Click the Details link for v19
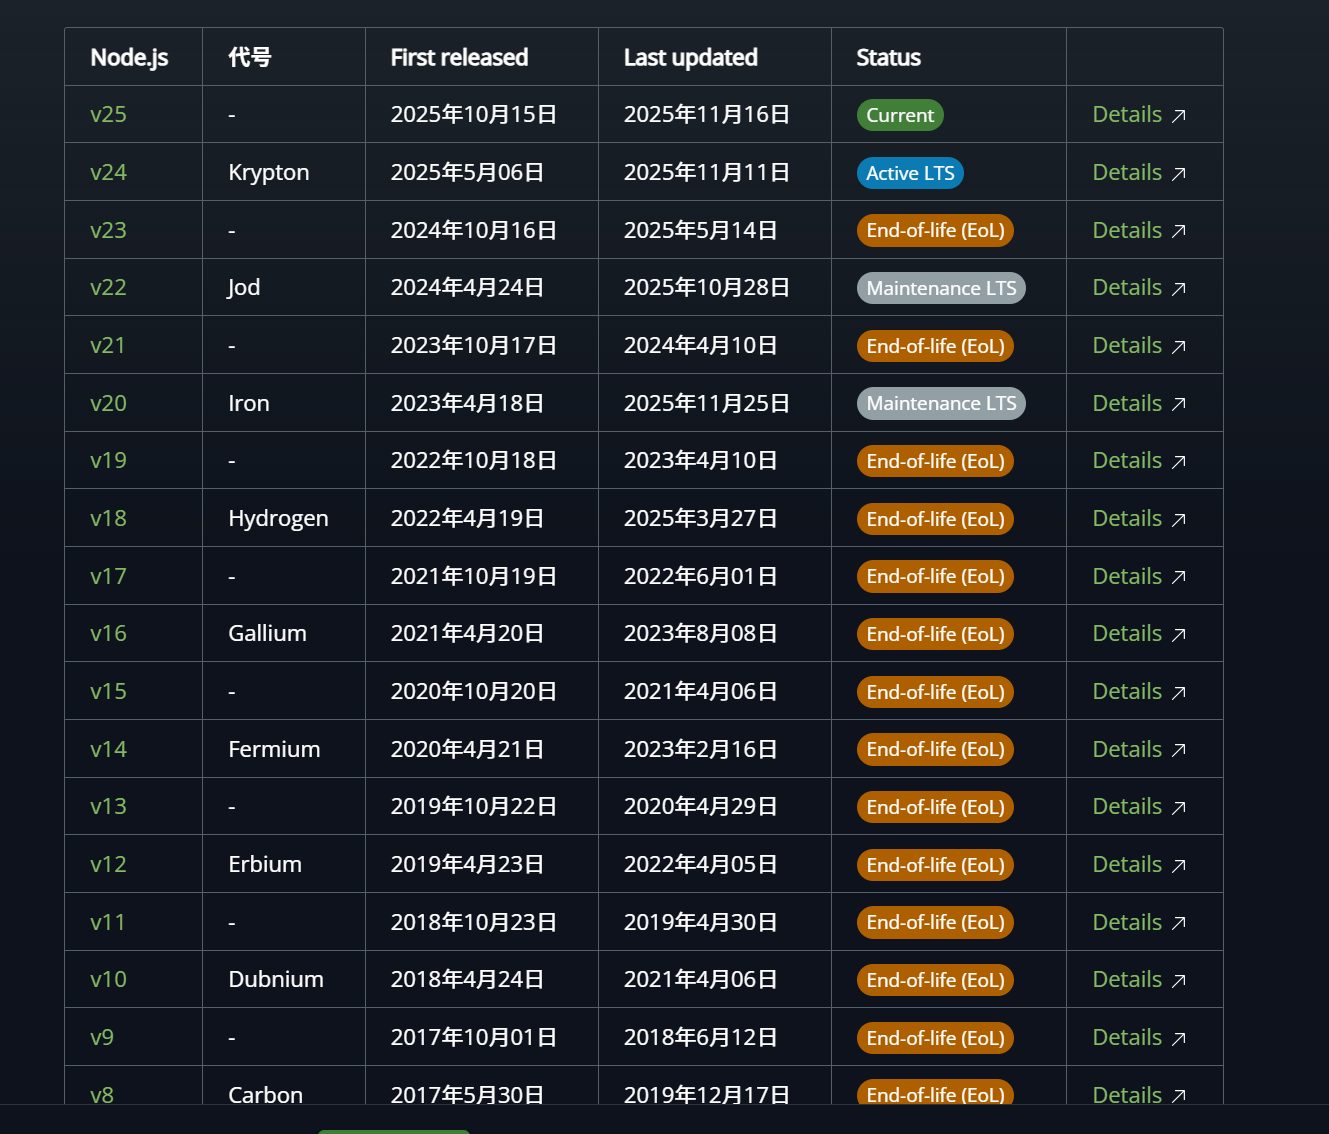 (x=1139, y=460)
